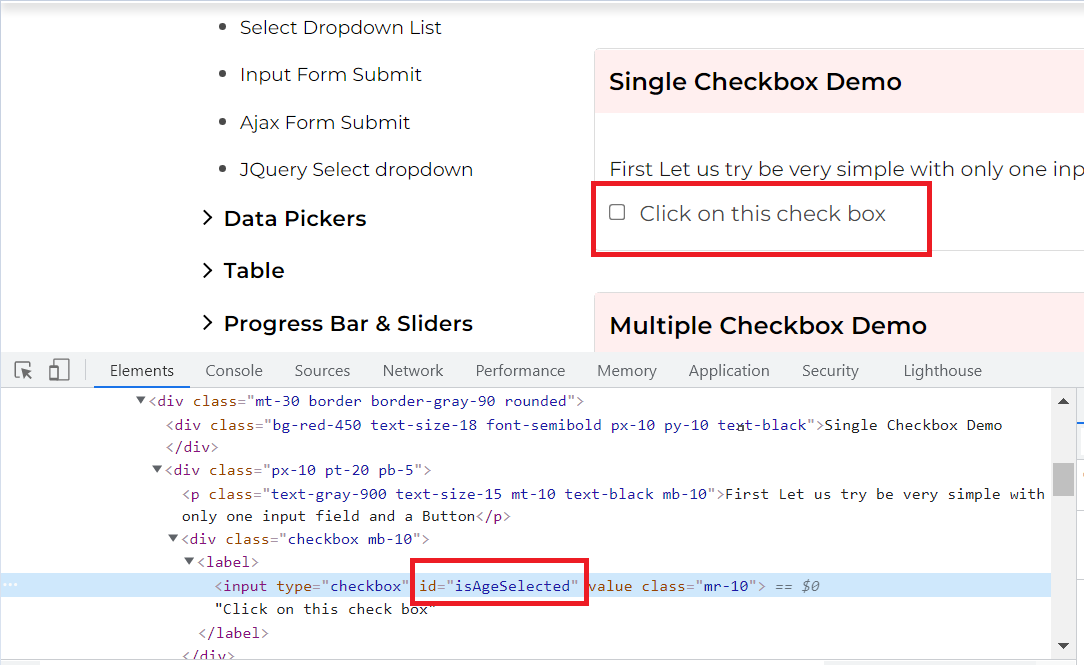Toggle the device emulation toolbar
The height and width of the screenshot is (665, 1084).
tap(58, 370)
